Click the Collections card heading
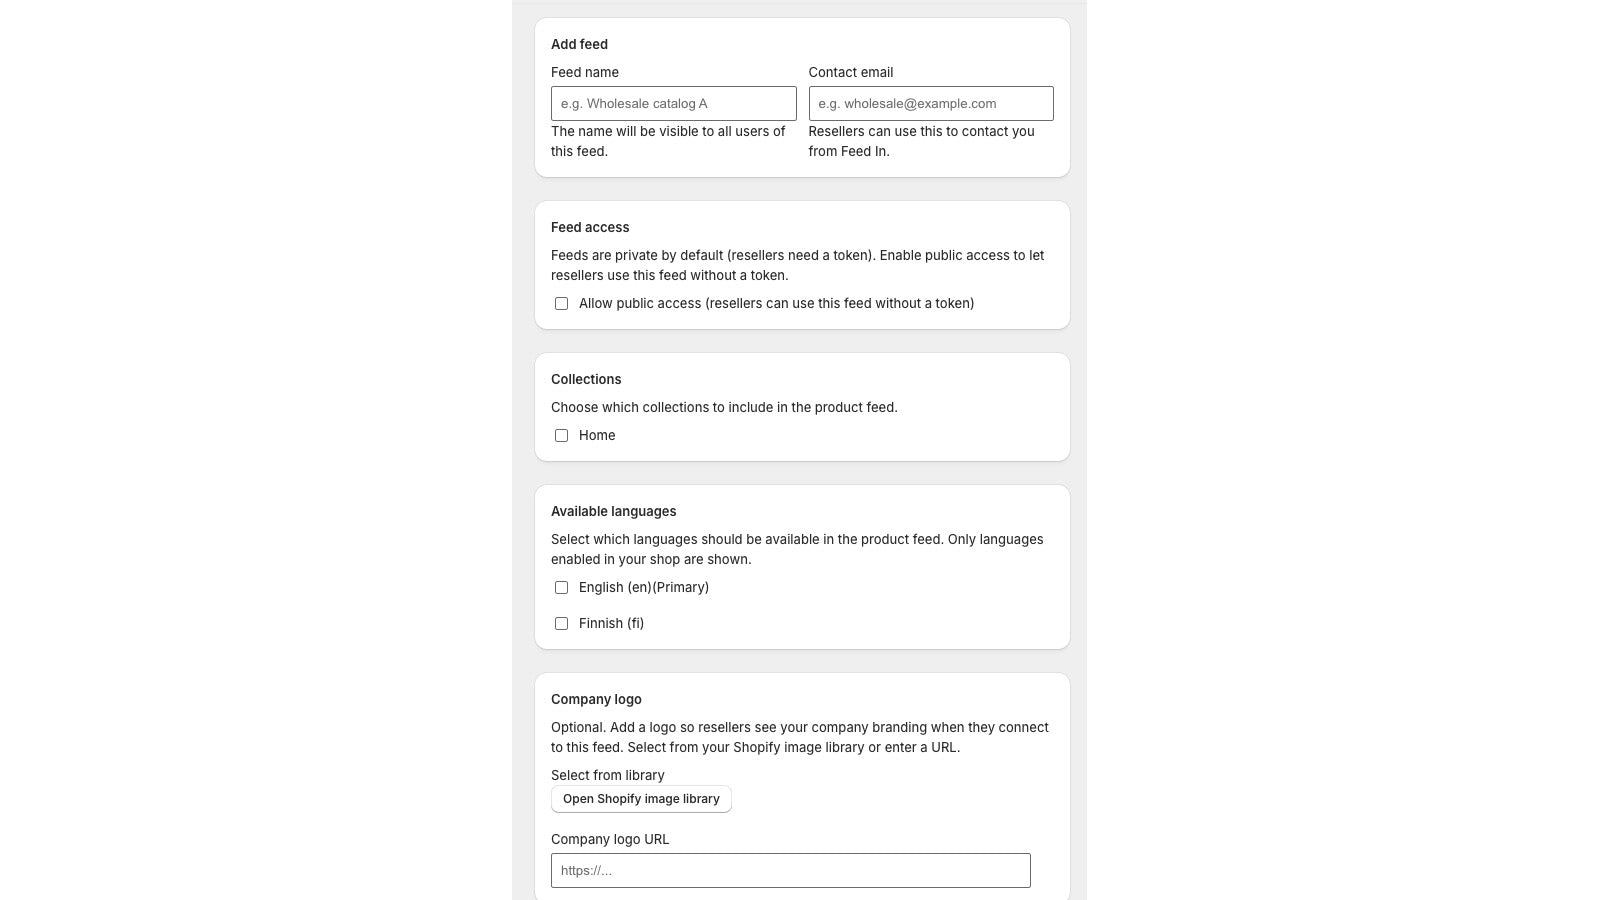 (x=586, y=379)
